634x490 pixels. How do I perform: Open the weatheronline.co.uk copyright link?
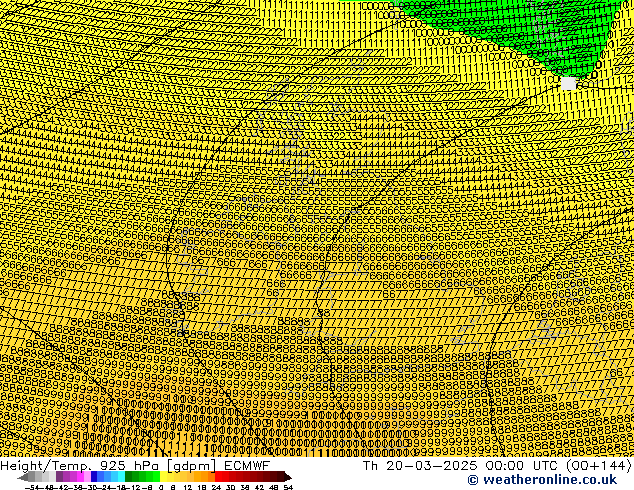click(541, 479)
